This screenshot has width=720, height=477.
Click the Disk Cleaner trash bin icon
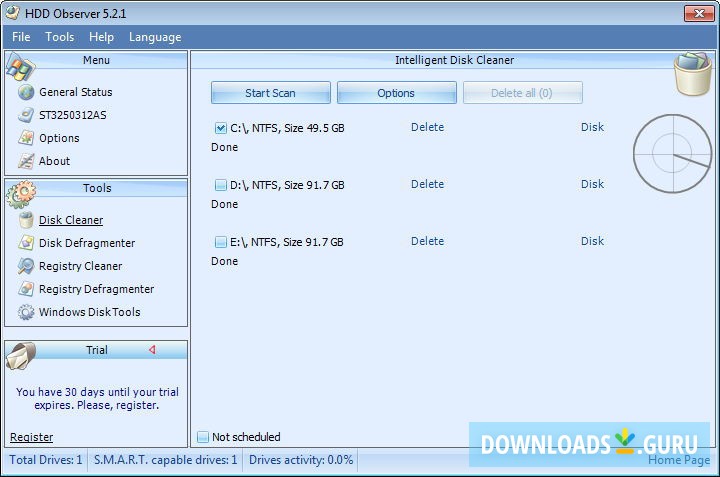coord(26,220)
